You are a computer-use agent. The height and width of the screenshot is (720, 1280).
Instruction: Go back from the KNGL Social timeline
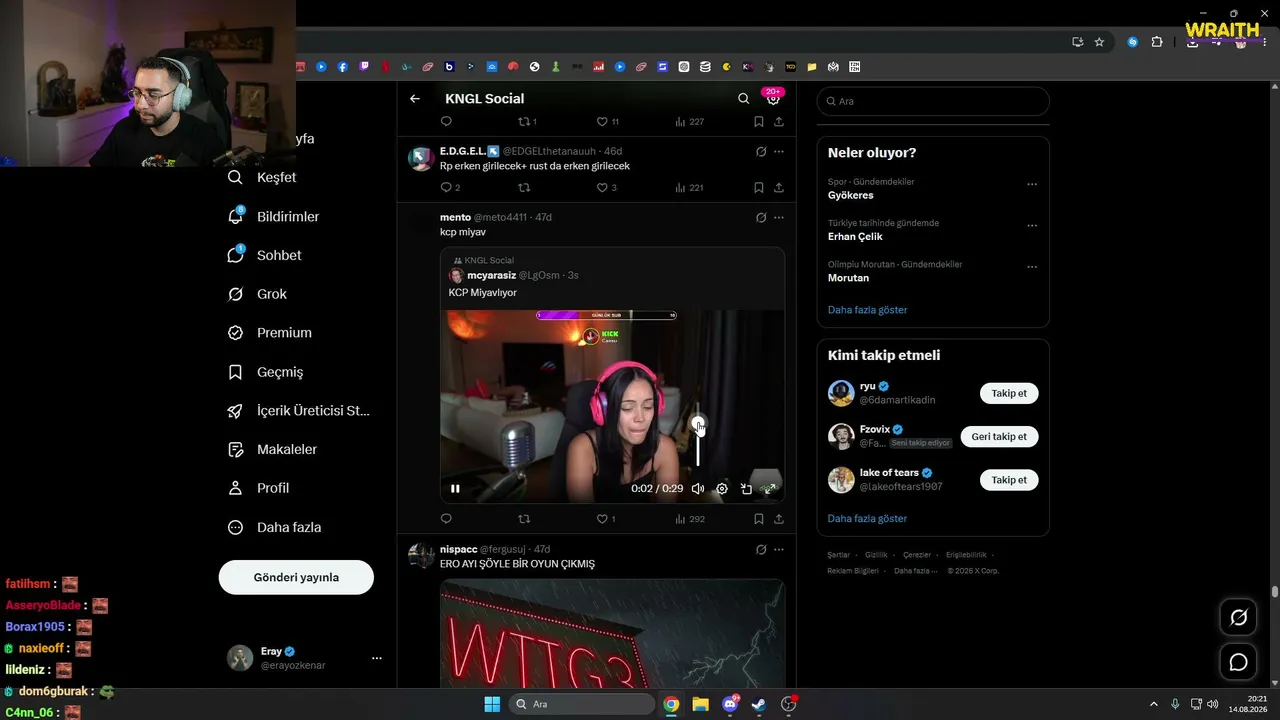click(x=415, y=99)
